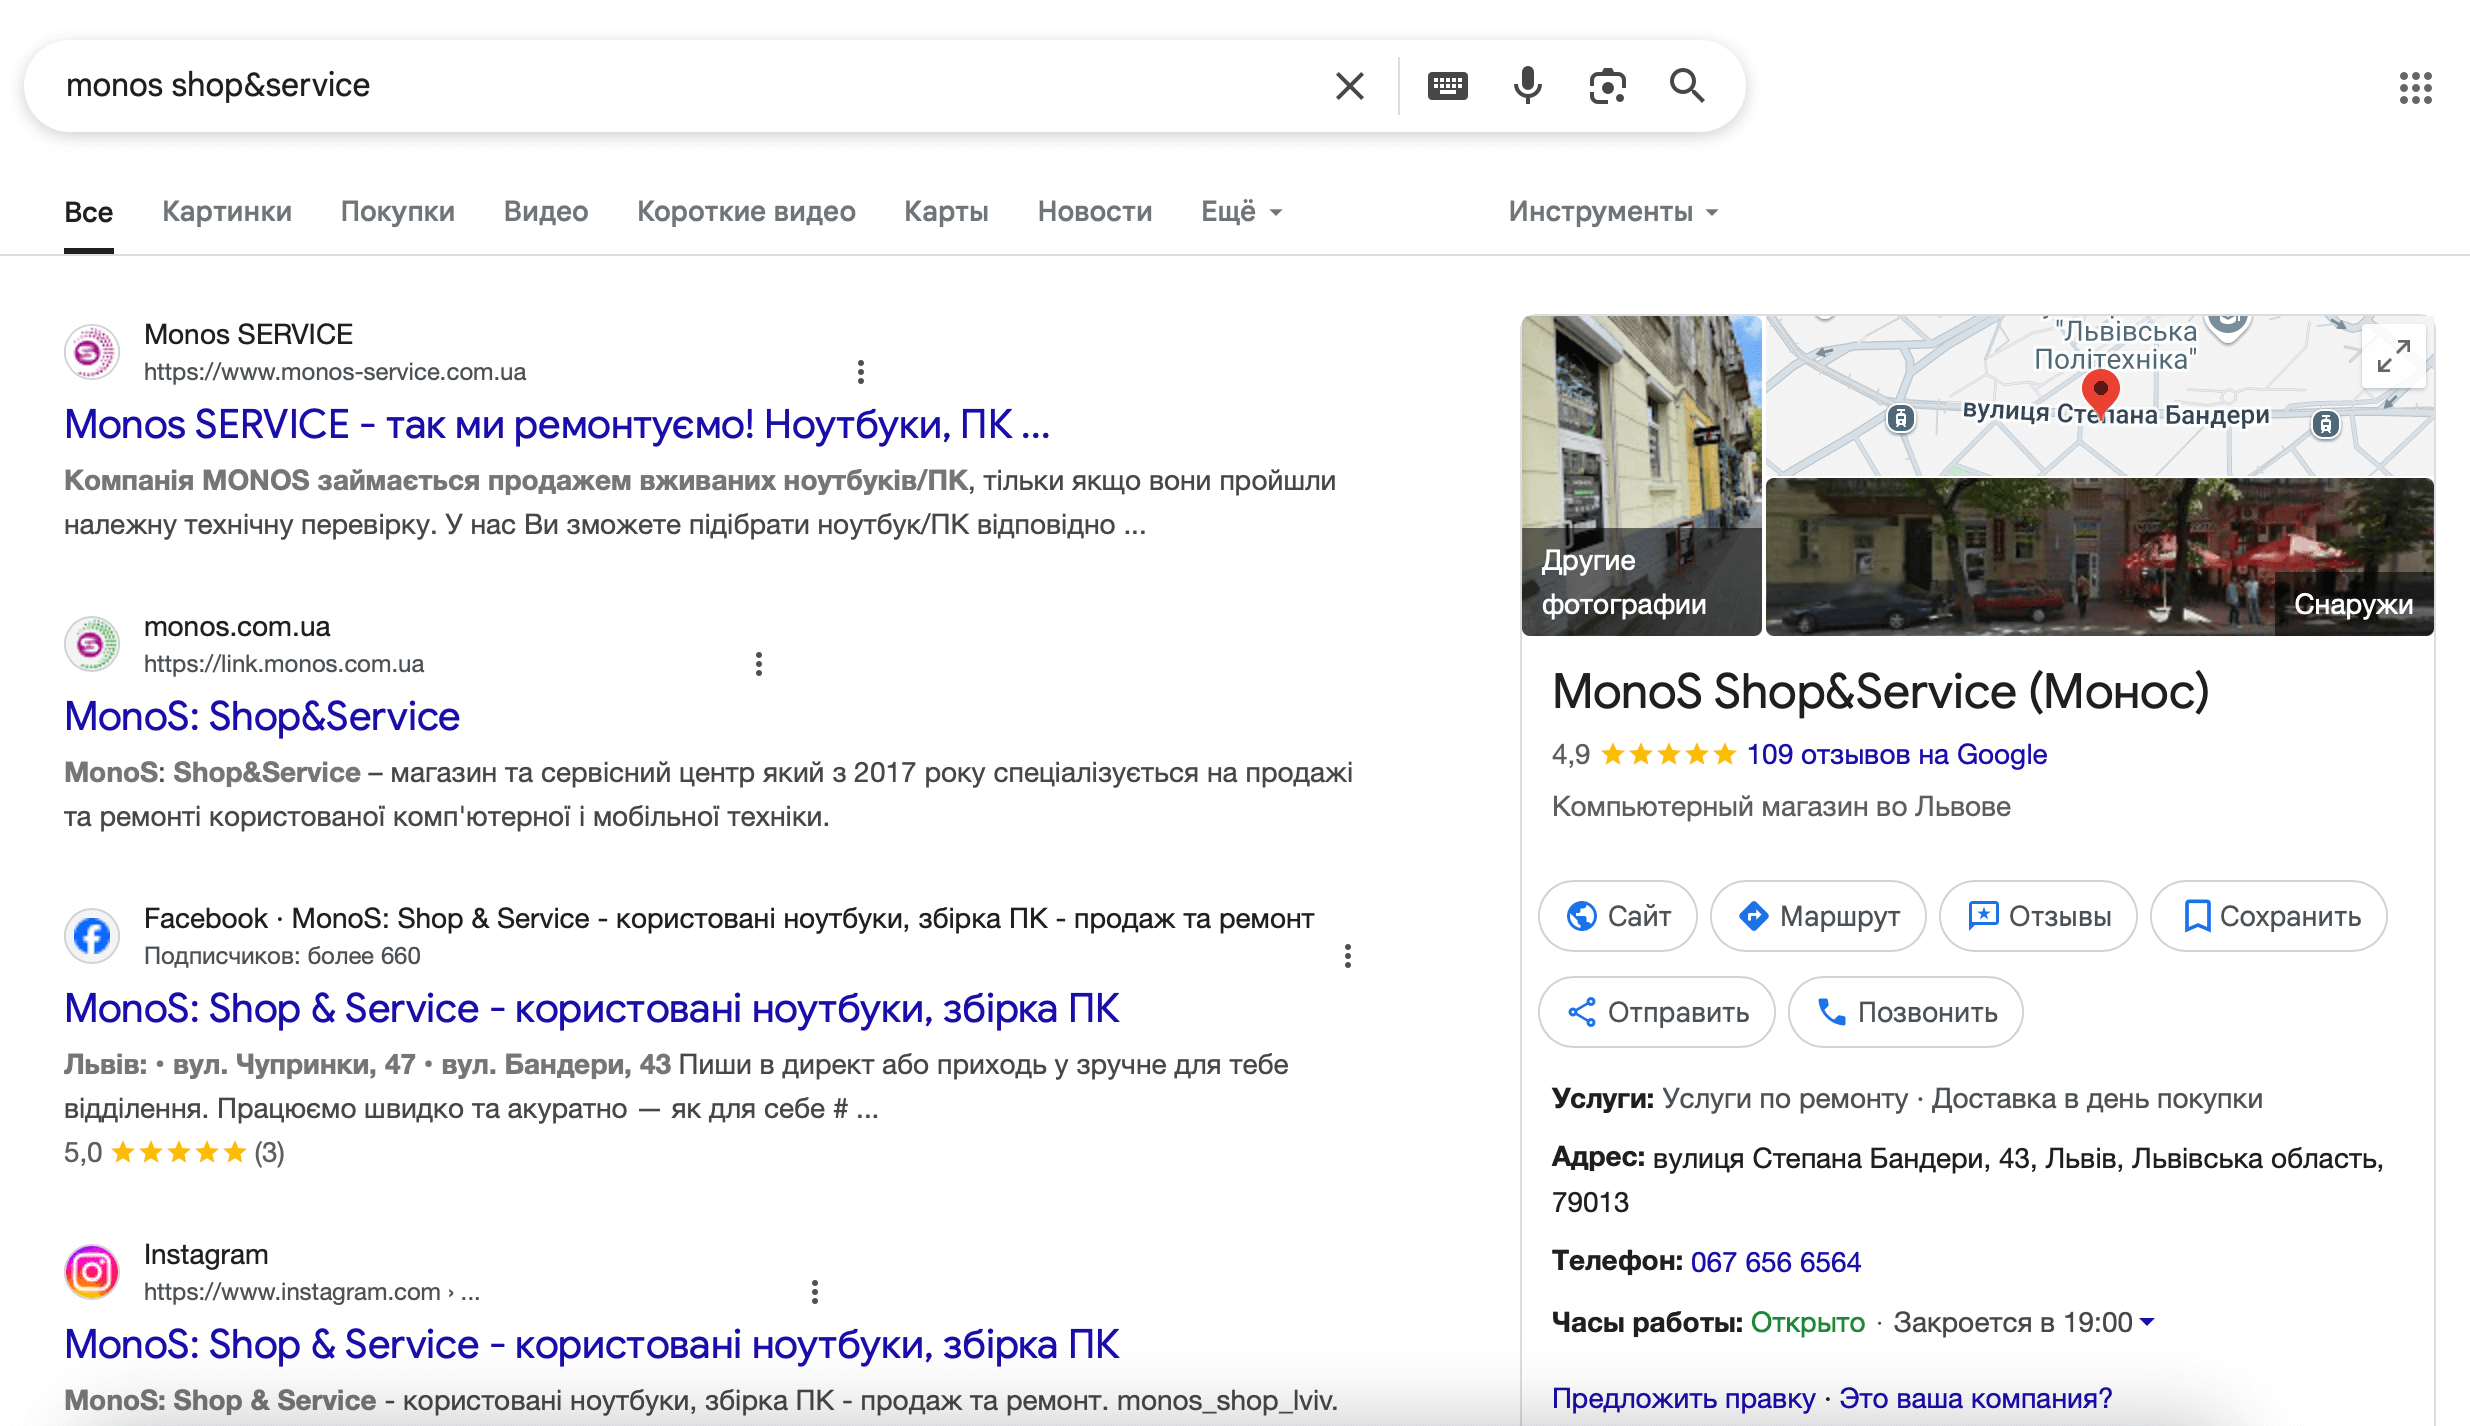Open the Google apps grid icon
The width and height of the screenshot is (2470, 1426).
[2415, 88]
